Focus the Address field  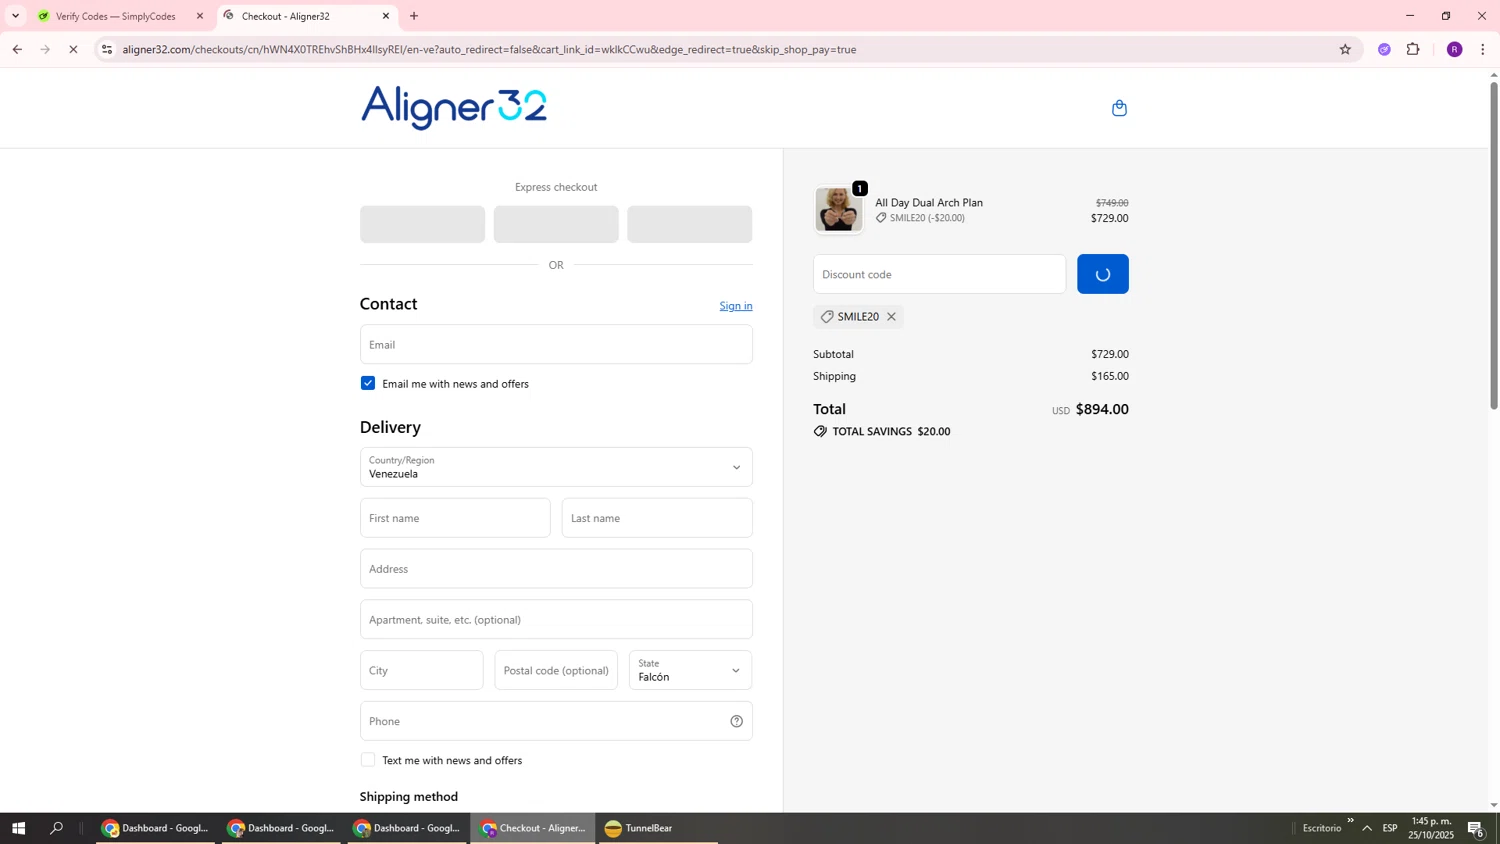tap(556, 569)
